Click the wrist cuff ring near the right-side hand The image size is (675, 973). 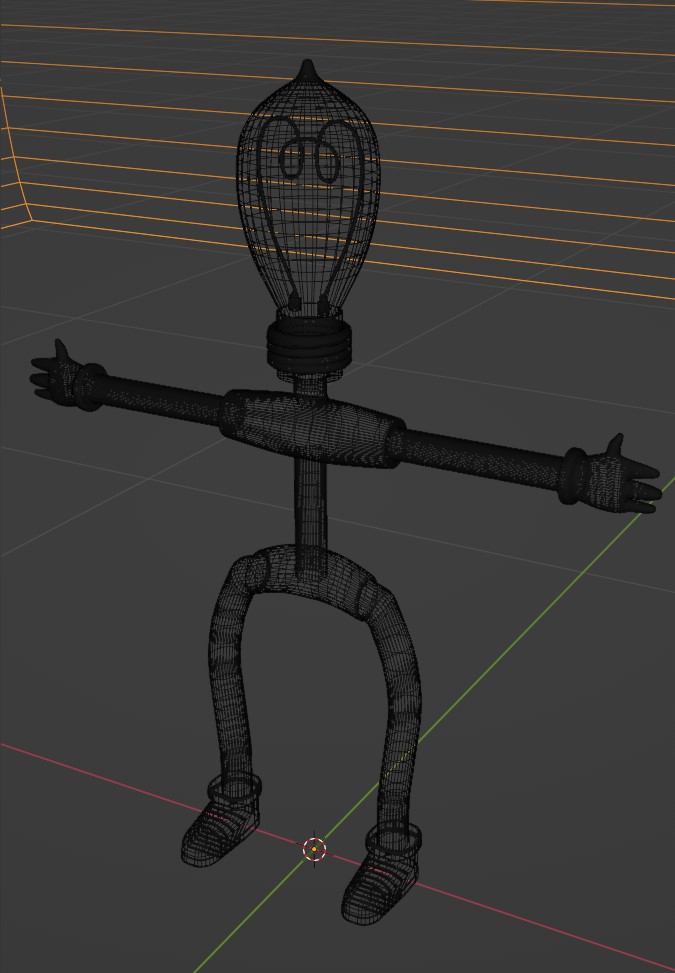coord(574,475)
